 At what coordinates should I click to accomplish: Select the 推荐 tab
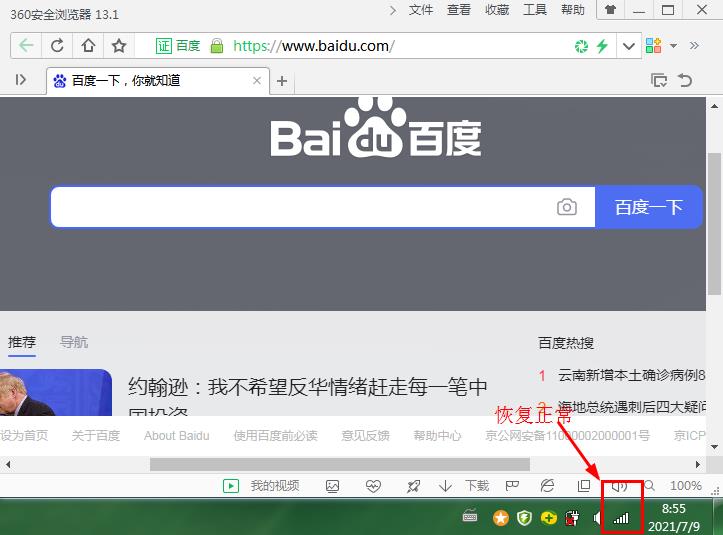[22, 342]
